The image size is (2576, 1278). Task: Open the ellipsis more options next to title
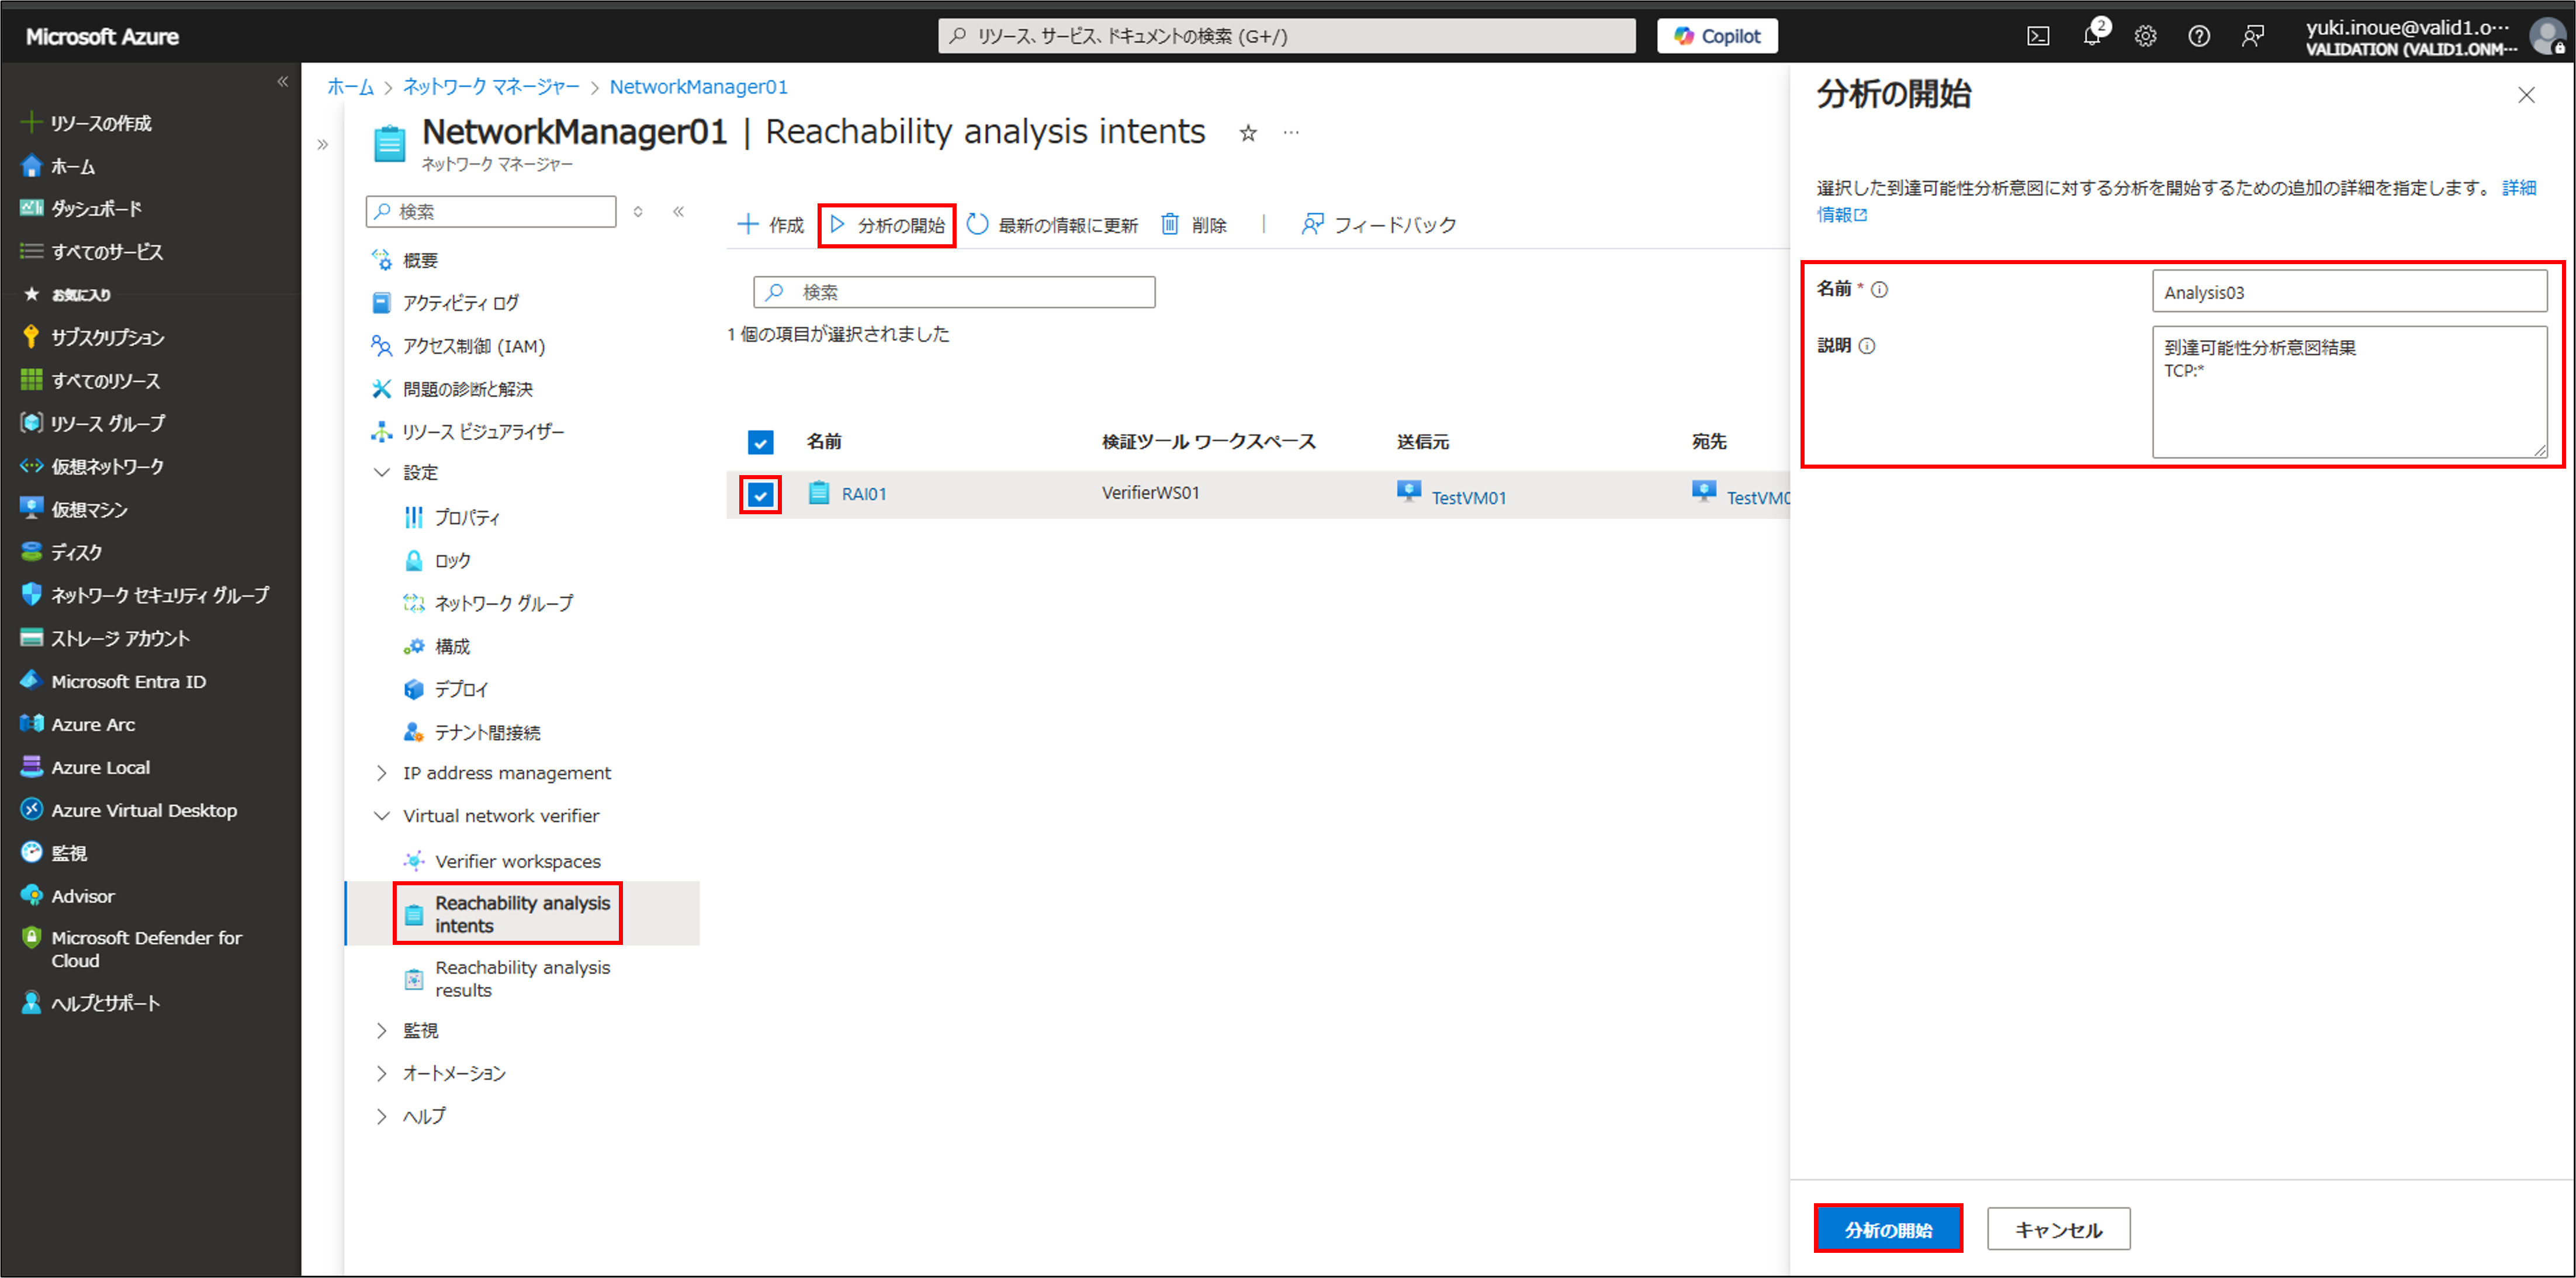tap(1291, 132)
